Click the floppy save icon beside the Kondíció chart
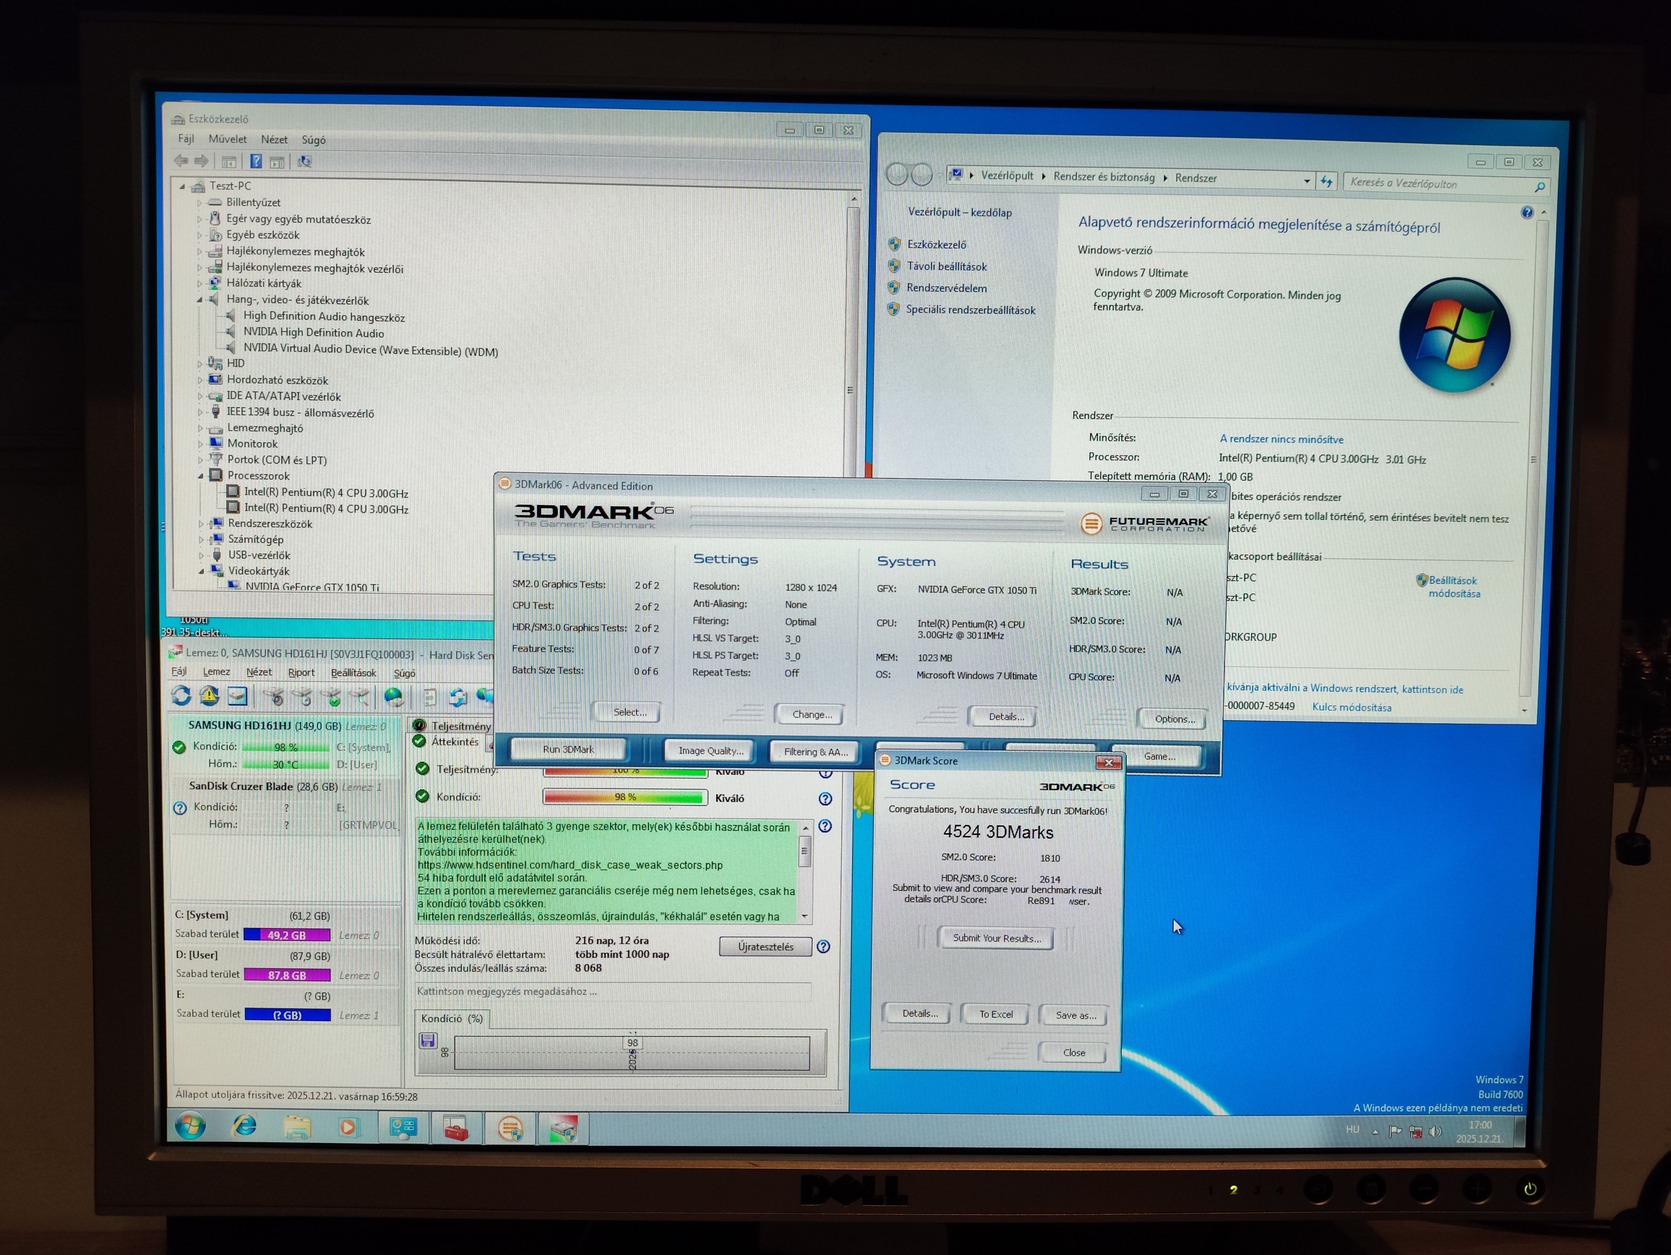The width and height of the screenshot is (1671, 1255). 428,1041
